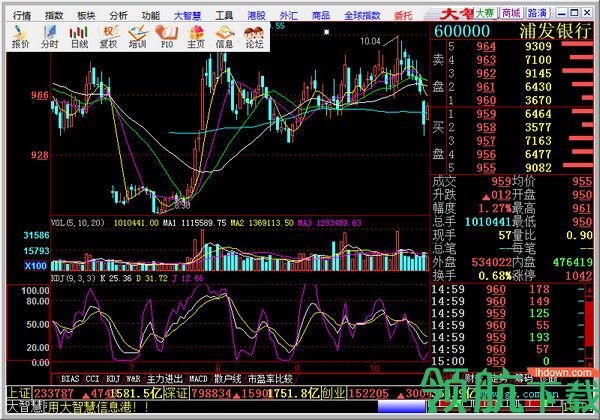
Task: Click the 创业 index in status bar
Action: (334, 393)
